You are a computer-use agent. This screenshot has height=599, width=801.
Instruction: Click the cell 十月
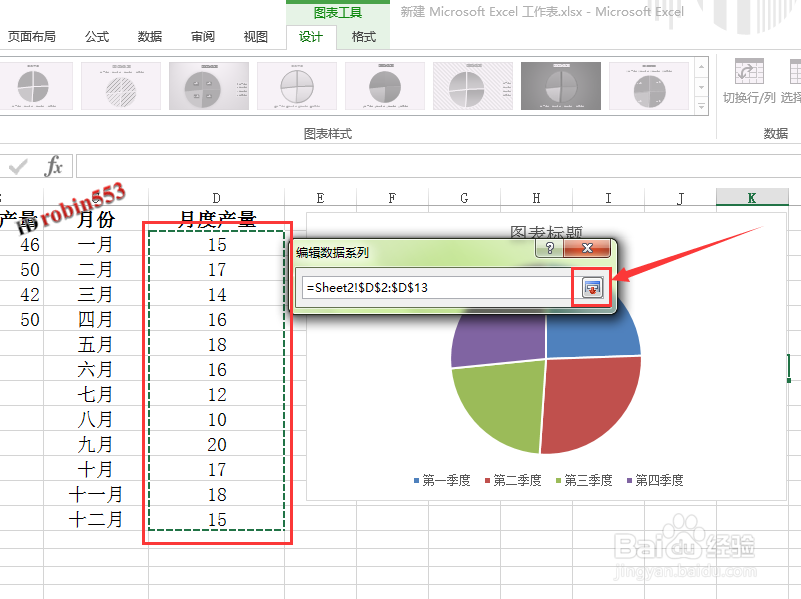click(96, 470)
